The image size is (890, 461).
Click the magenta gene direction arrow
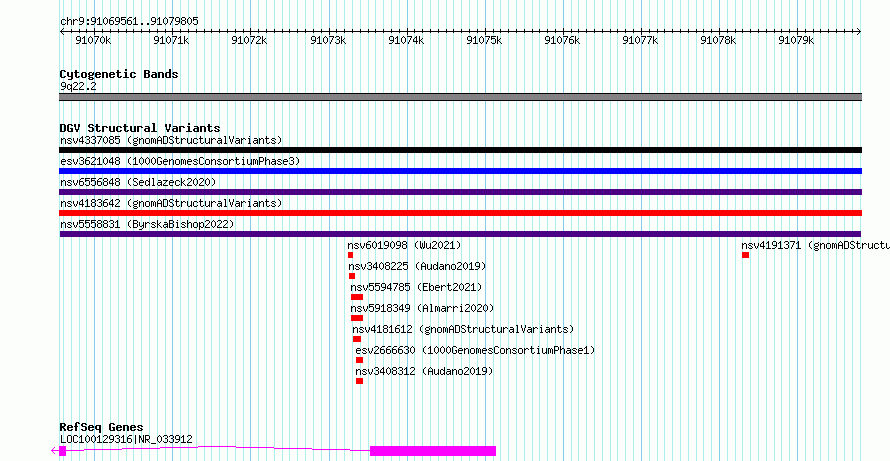[x=54, y=451]
